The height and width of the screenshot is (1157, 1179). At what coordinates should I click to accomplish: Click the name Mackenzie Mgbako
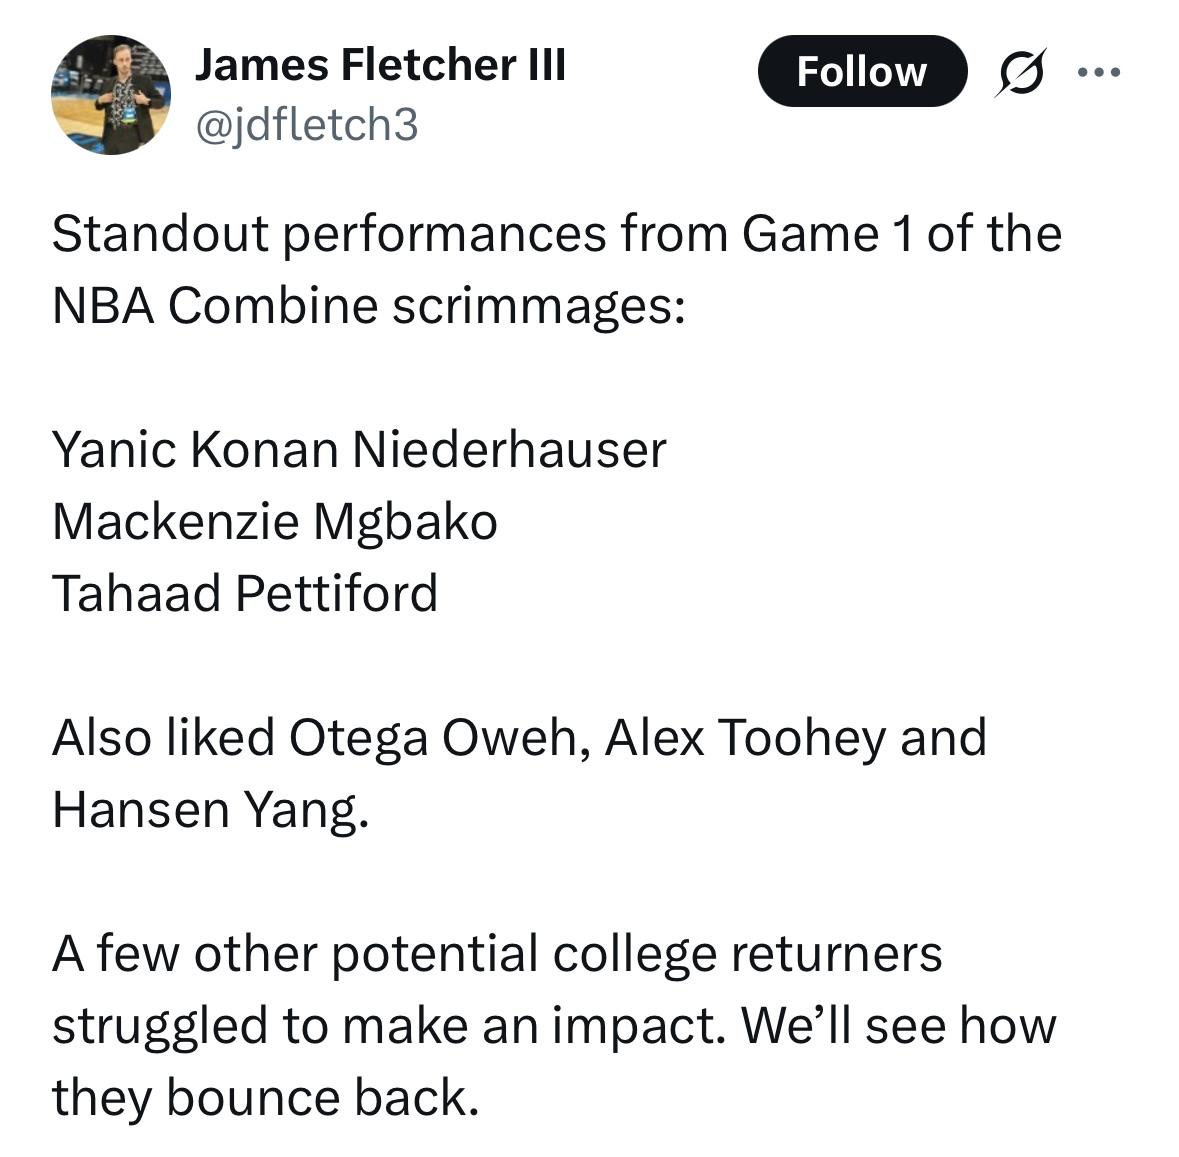(274, 522)
